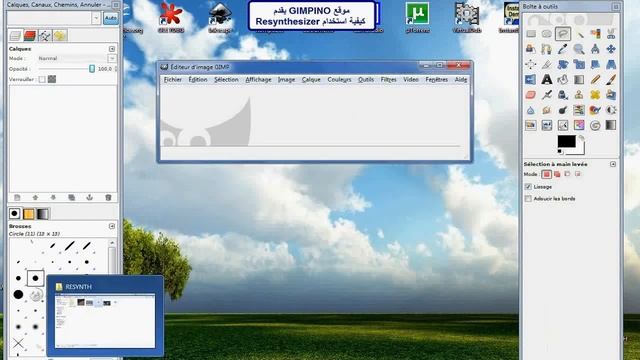Image resolution: width=640 pixels, height=360 pixels.
Task: Toggle the alpha channel lock icon
Action: (x=52, y=79)
